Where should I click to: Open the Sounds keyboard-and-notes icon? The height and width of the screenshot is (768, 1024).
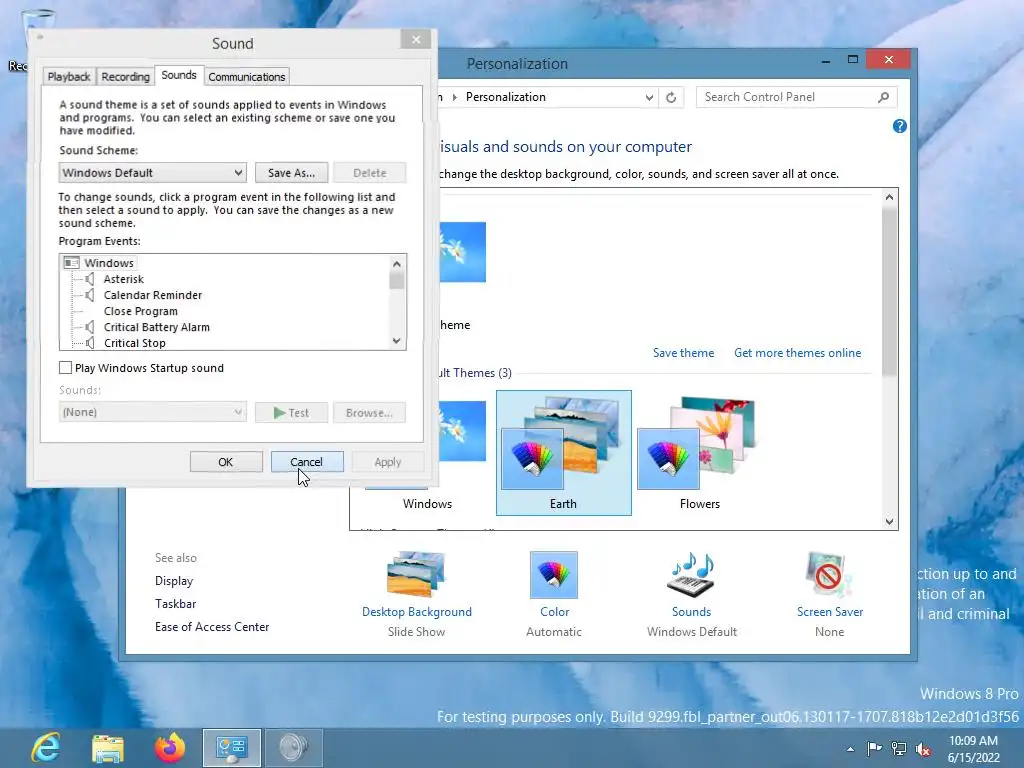692,575
